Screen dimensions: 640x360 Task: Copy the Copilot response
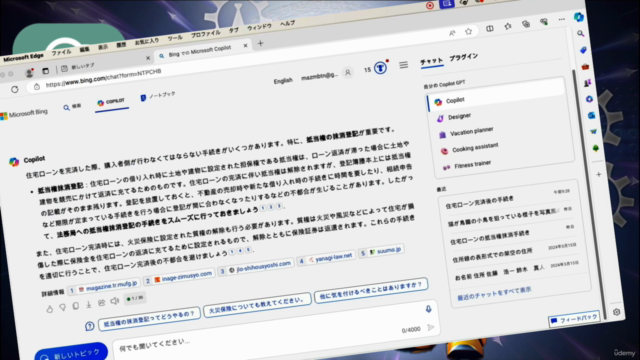pos(76,306)
